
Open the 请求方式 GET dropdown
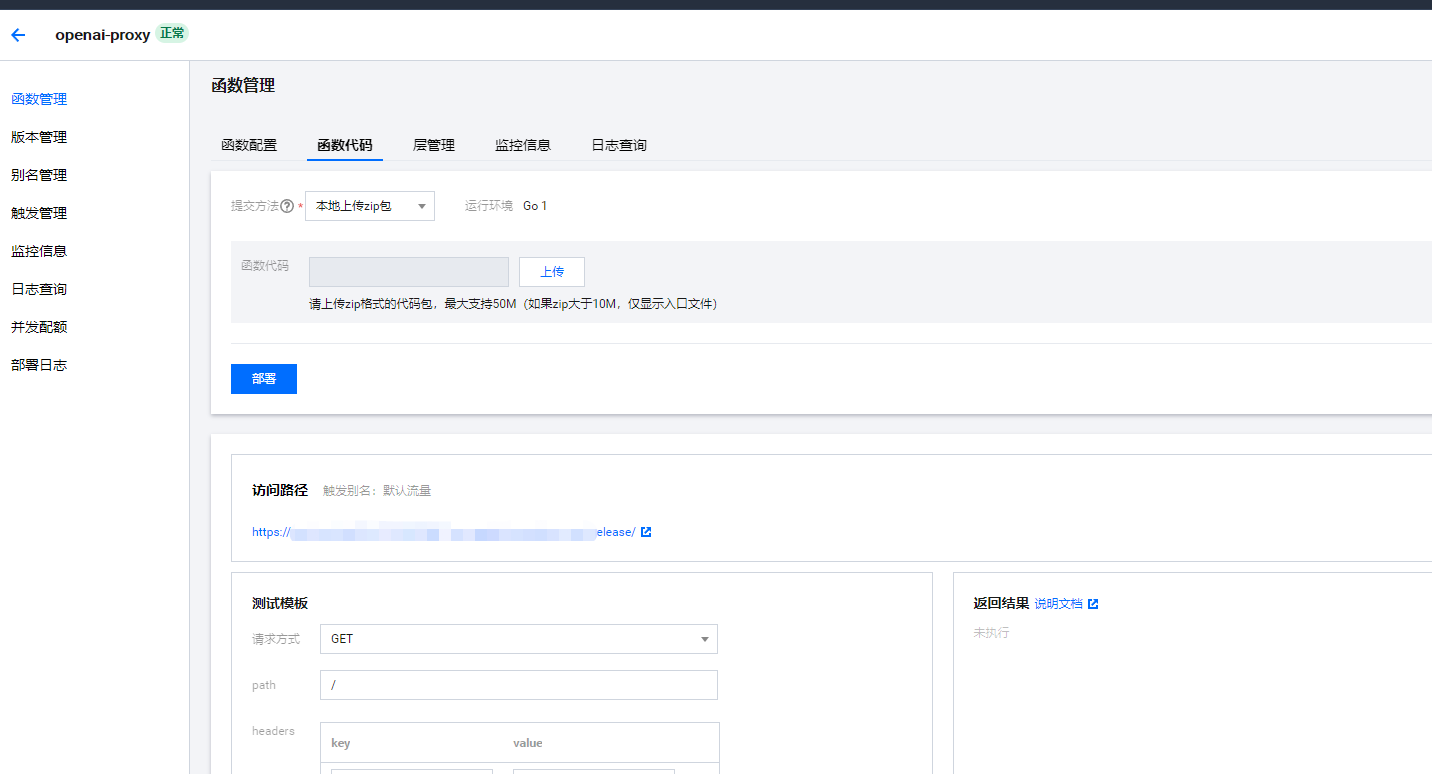[x=519, y=639]
